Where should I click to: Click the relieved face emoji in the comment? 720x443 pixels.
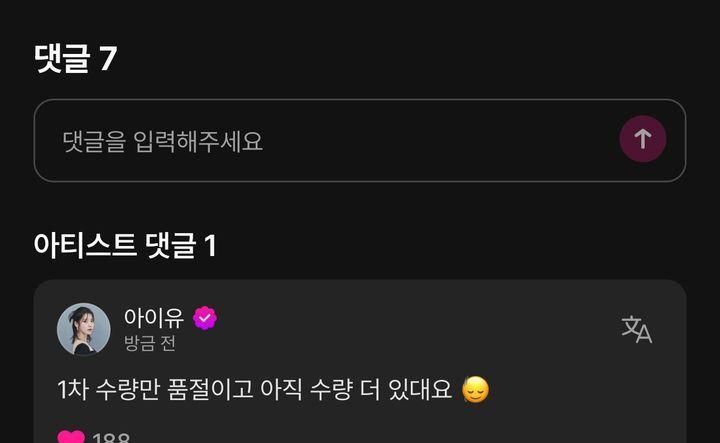click(475, 389)
